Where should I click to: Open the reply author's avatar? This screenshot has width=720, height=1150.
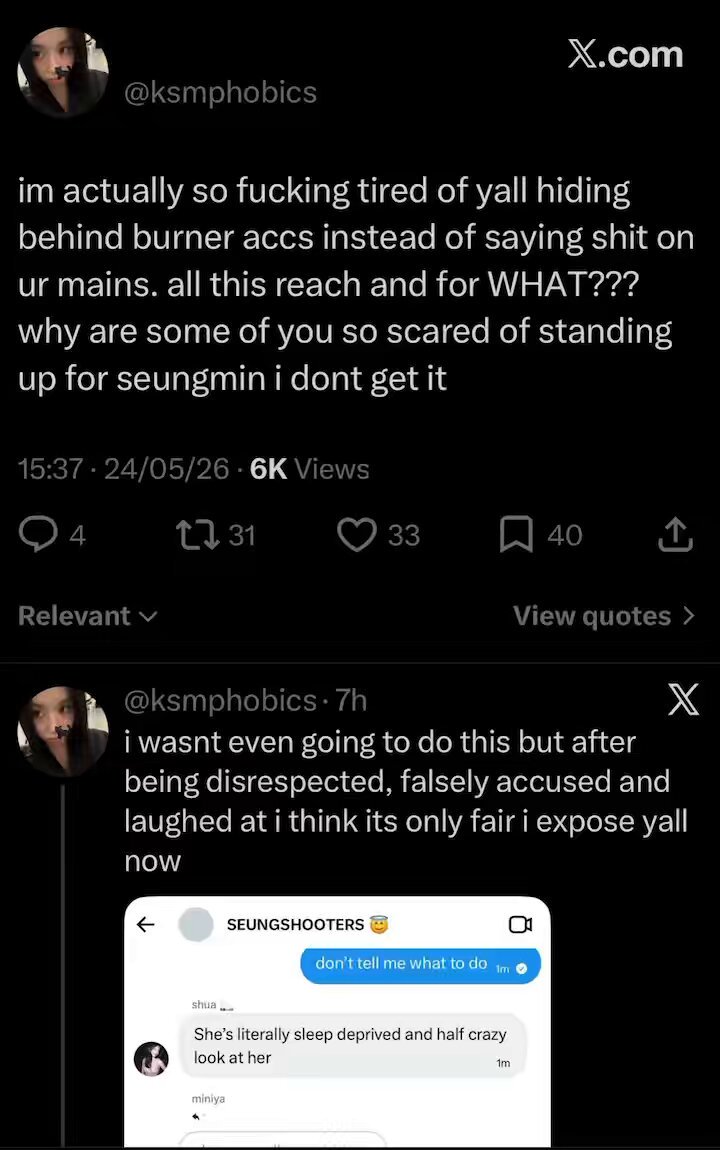[x=63, y=731]
